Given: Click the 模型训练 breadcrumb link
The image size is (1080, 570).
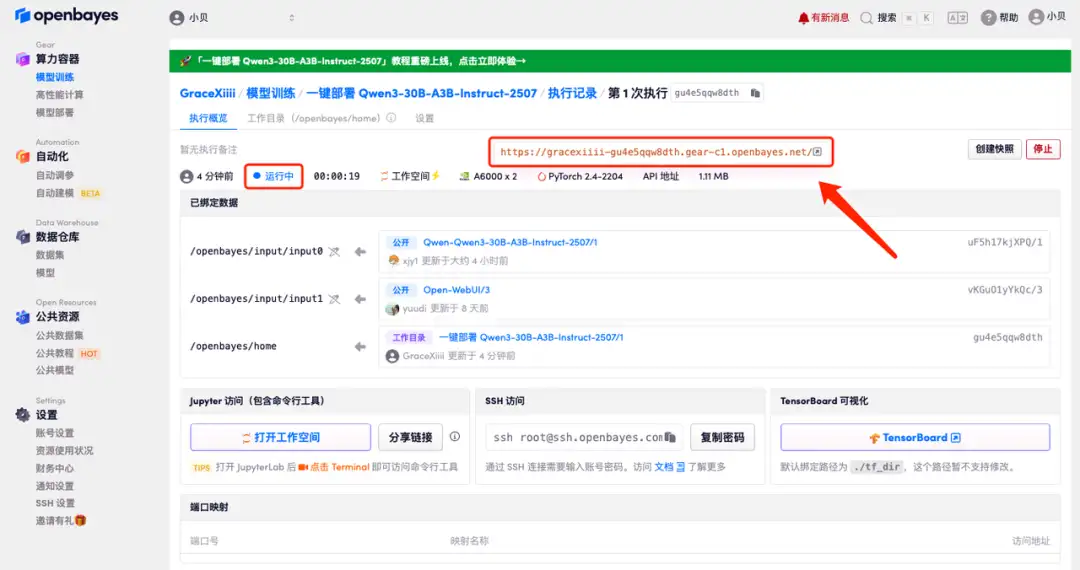Looking at the screenshot, I should tap(271, 93).
